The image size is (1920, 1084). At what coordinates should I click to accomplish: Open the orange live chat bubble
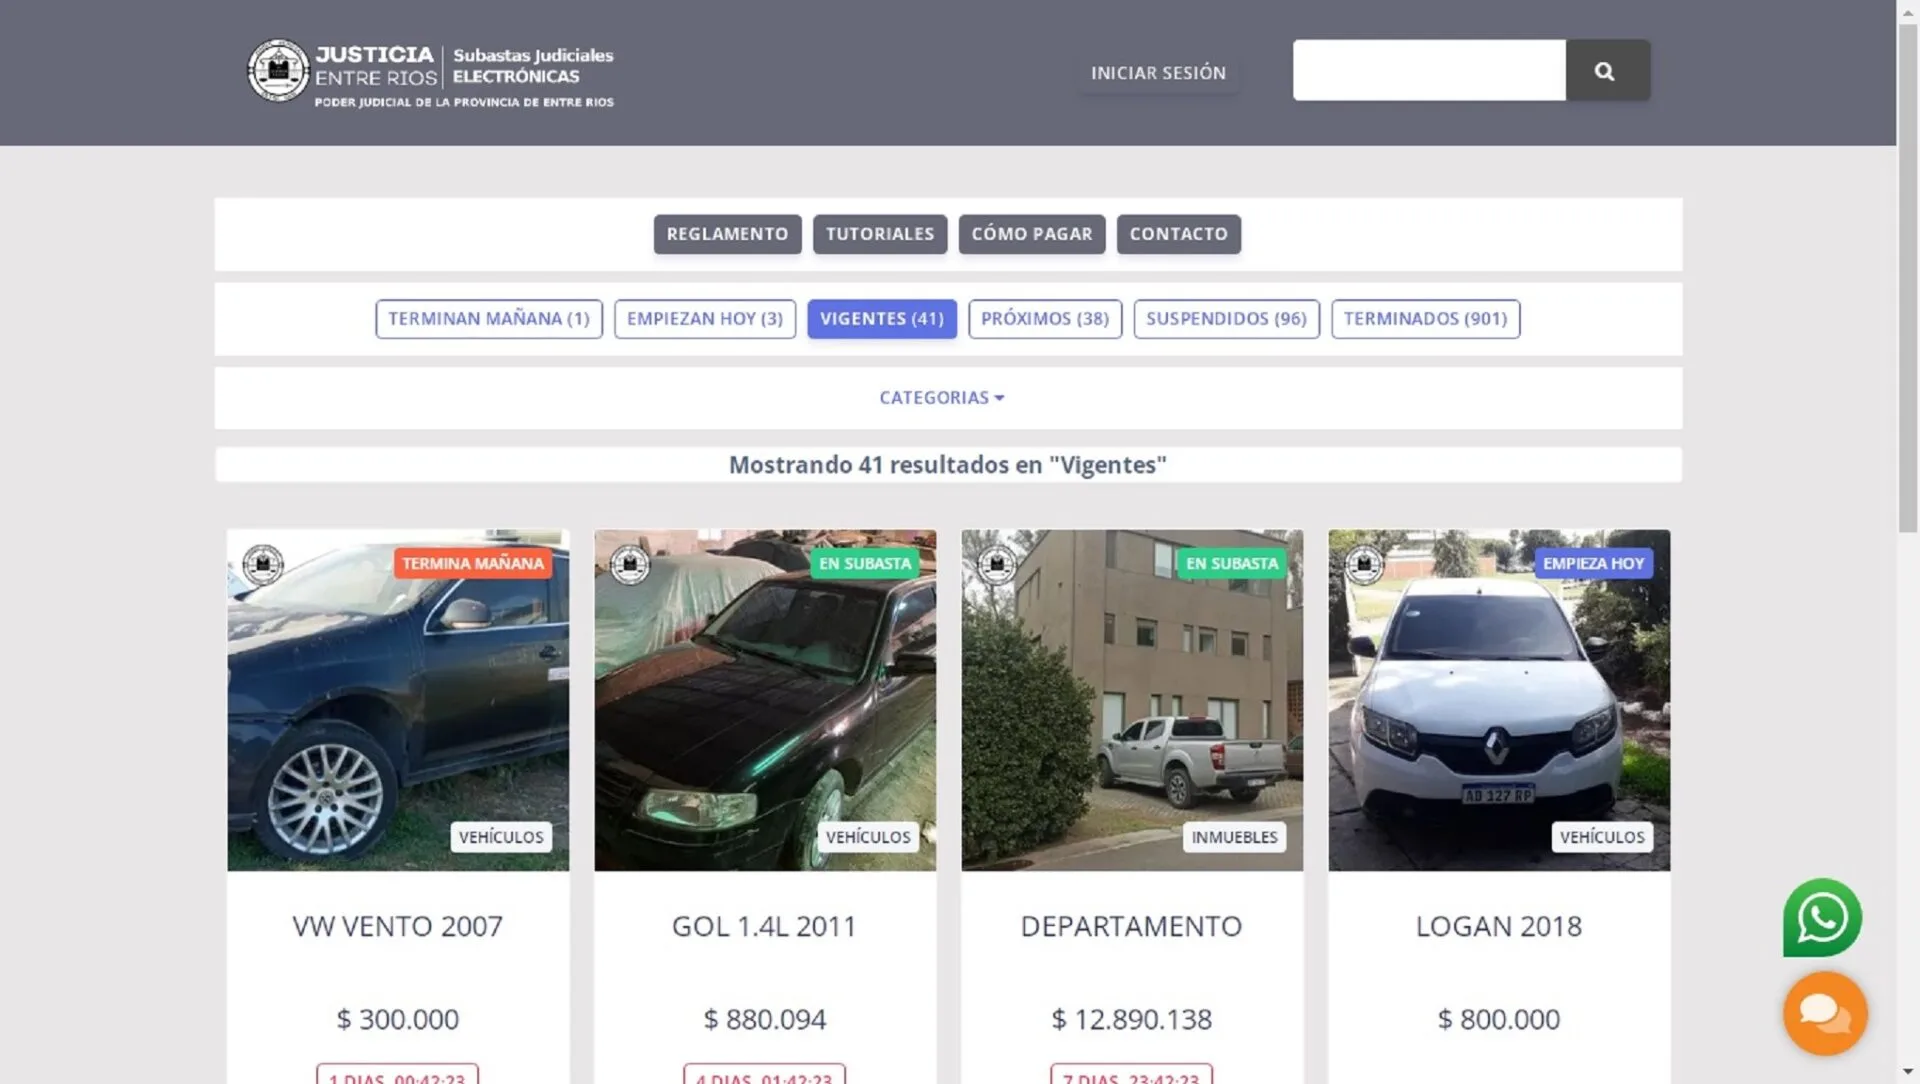coord(1824,1014)
